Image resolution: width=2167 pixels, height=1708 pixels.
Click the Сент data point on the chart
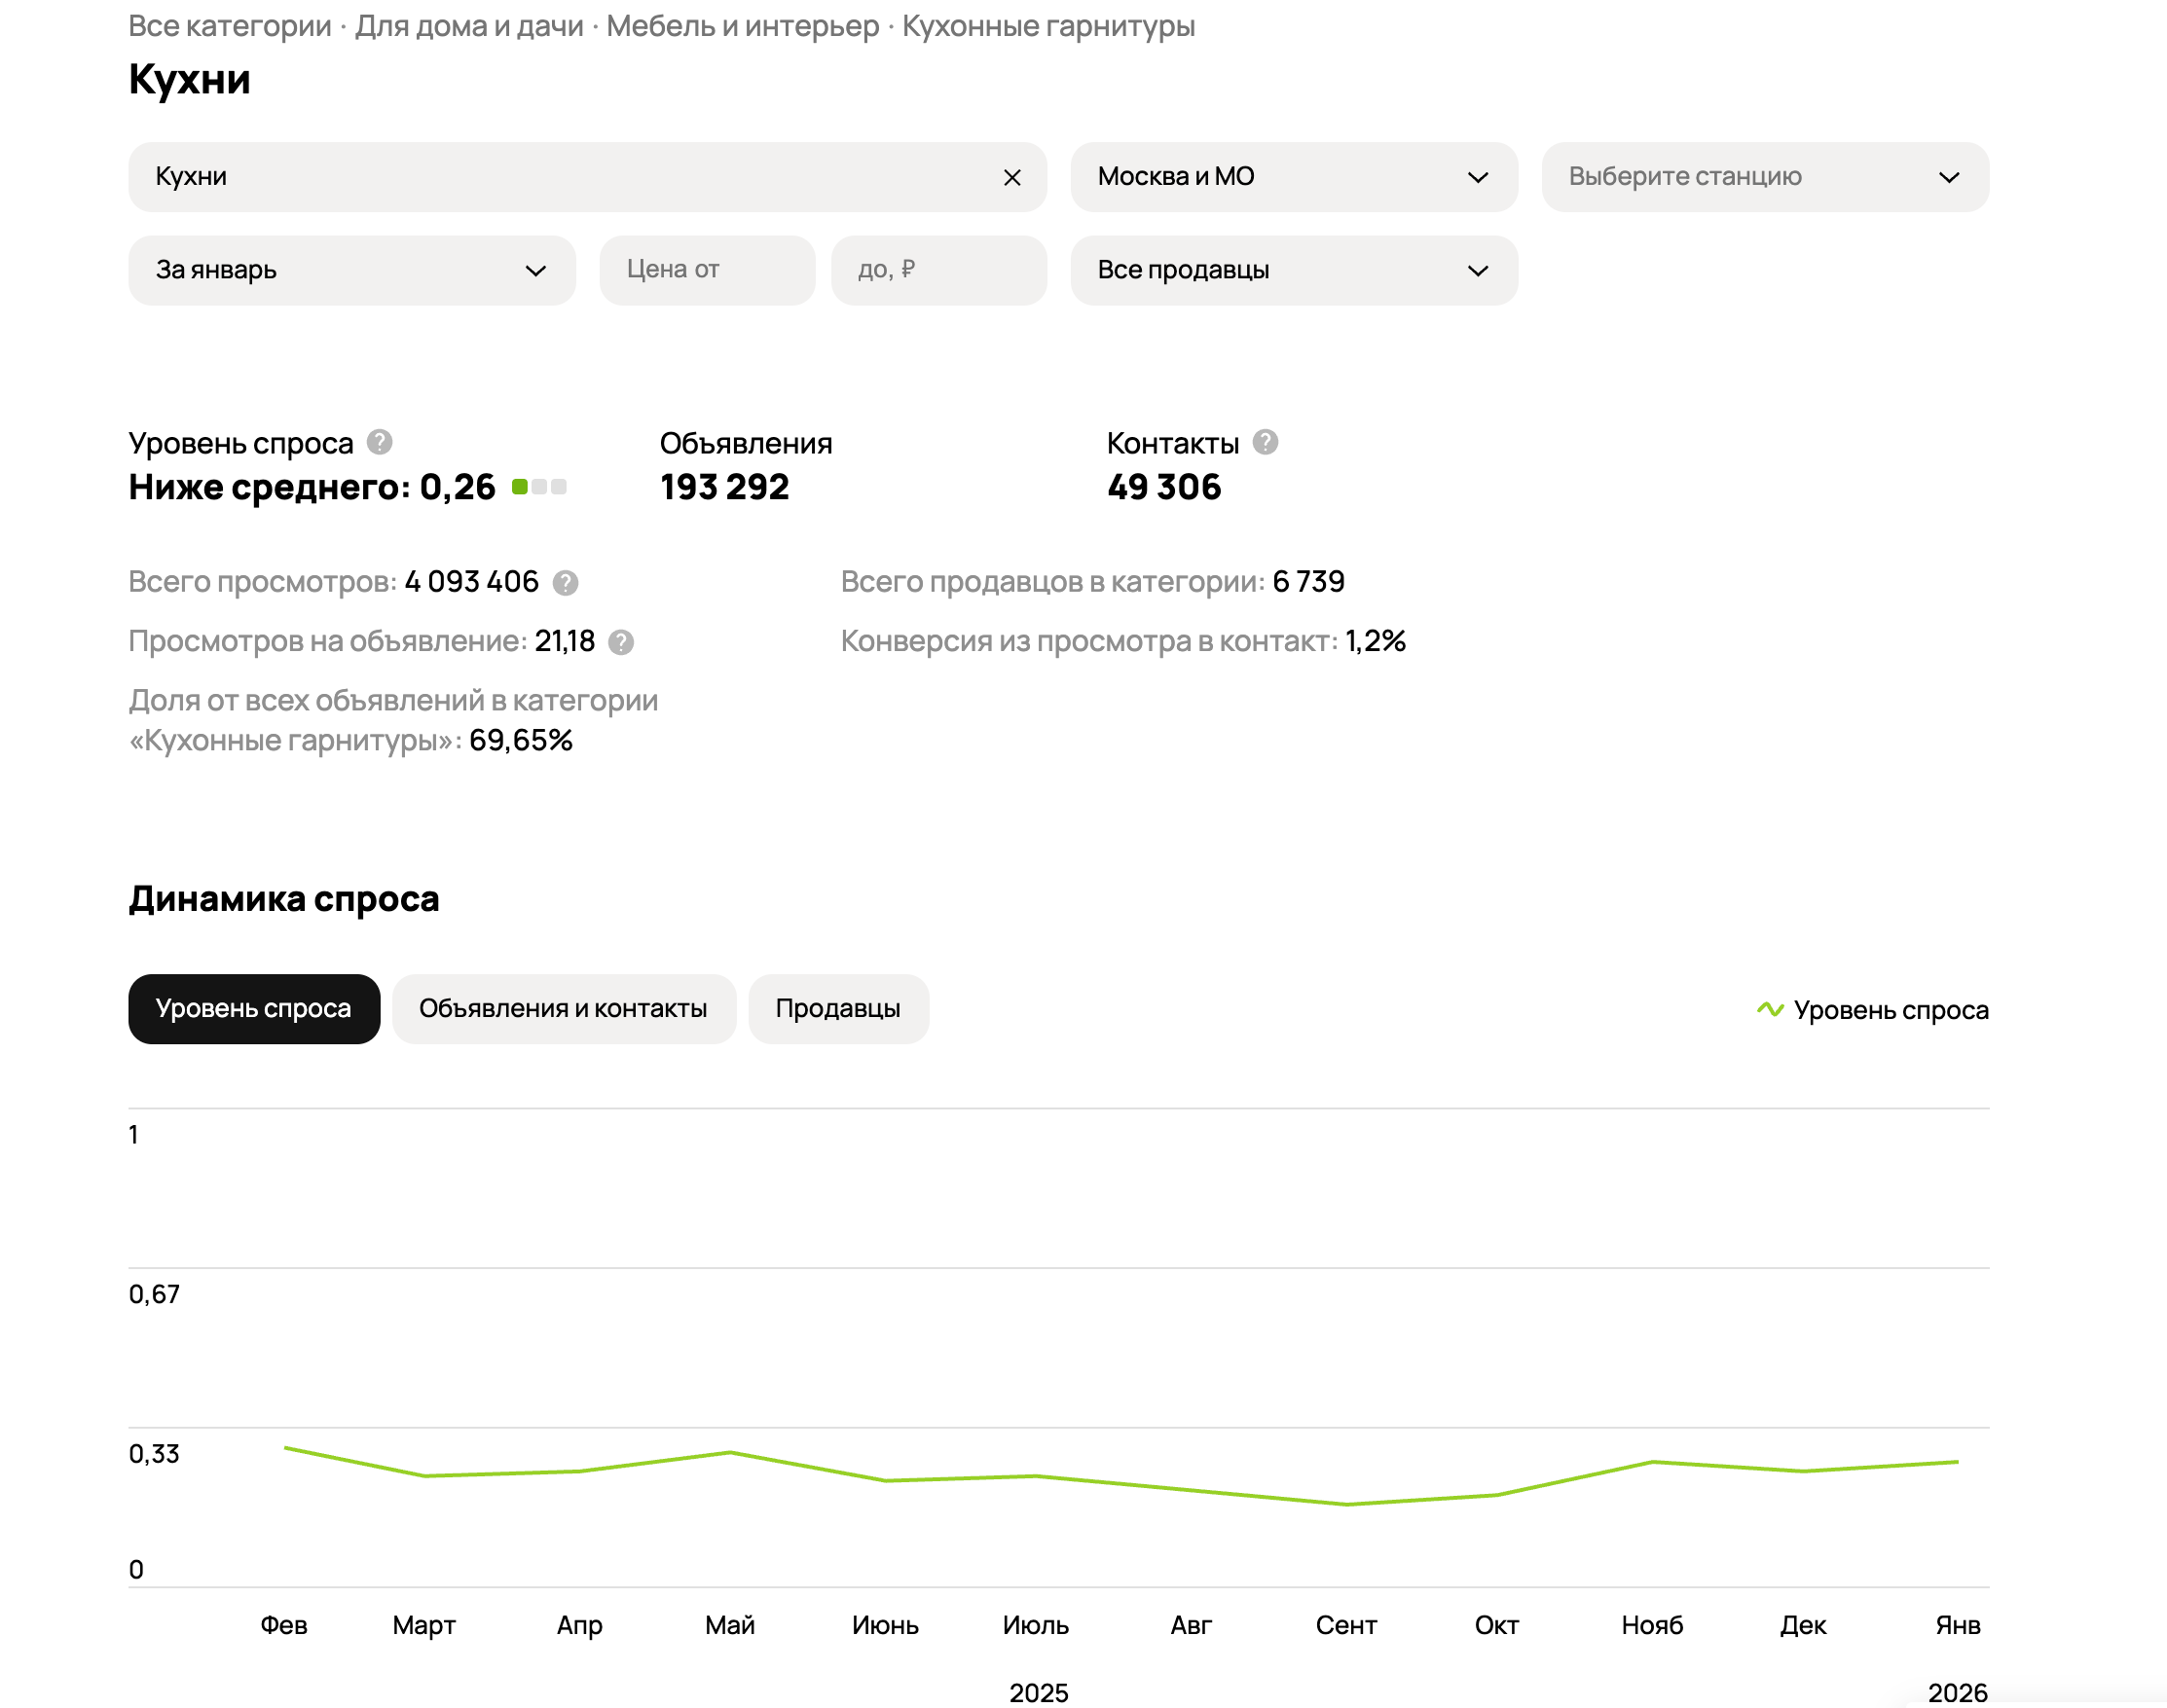coord(1346,1503)
